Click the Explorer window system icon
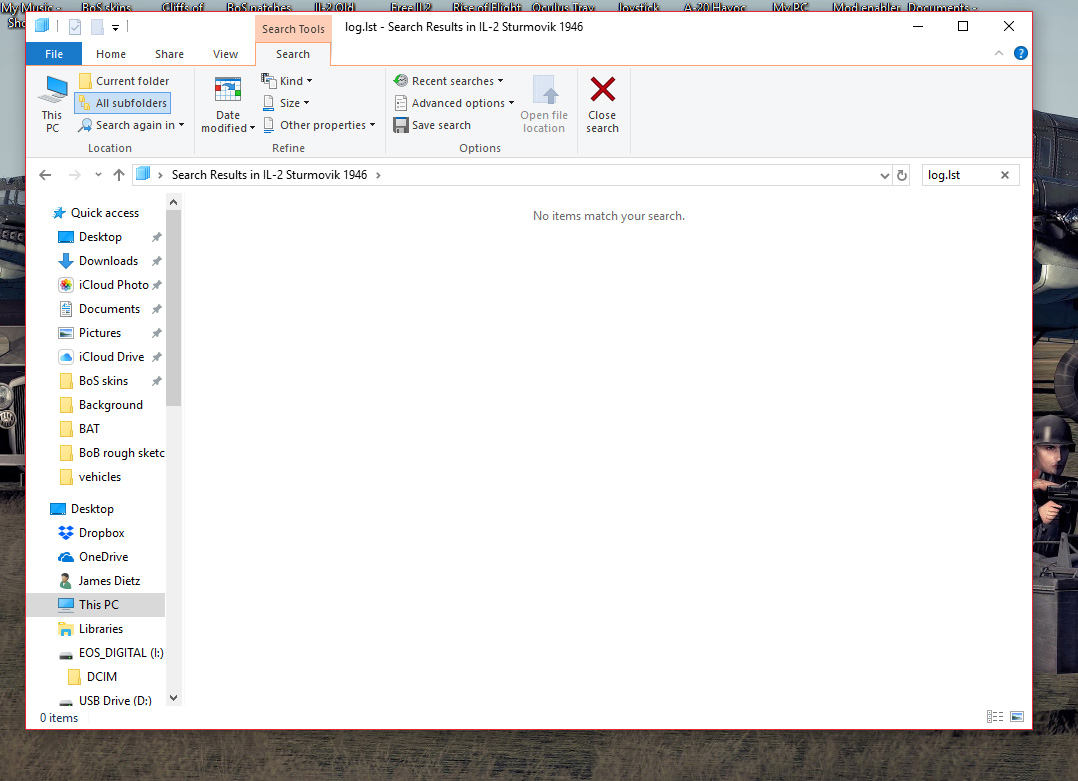Screen dimensions: 1078x781 [x=42, y=26]
